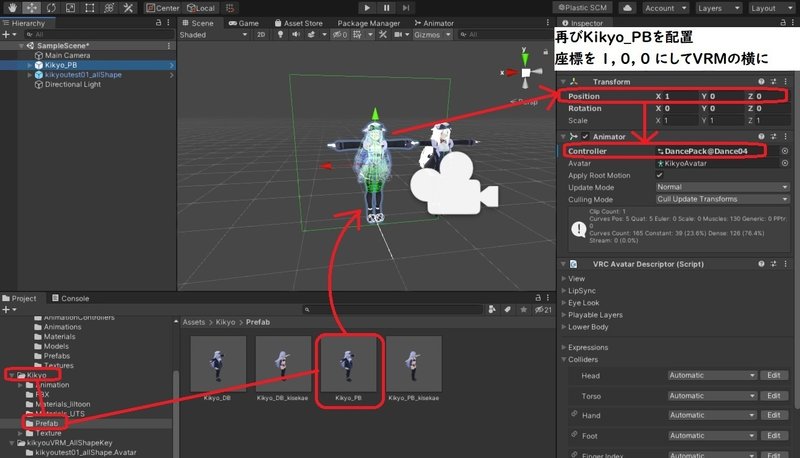800x458 pixels.
Task: Switch to the Game tab
Action: (x=243, y=23)
